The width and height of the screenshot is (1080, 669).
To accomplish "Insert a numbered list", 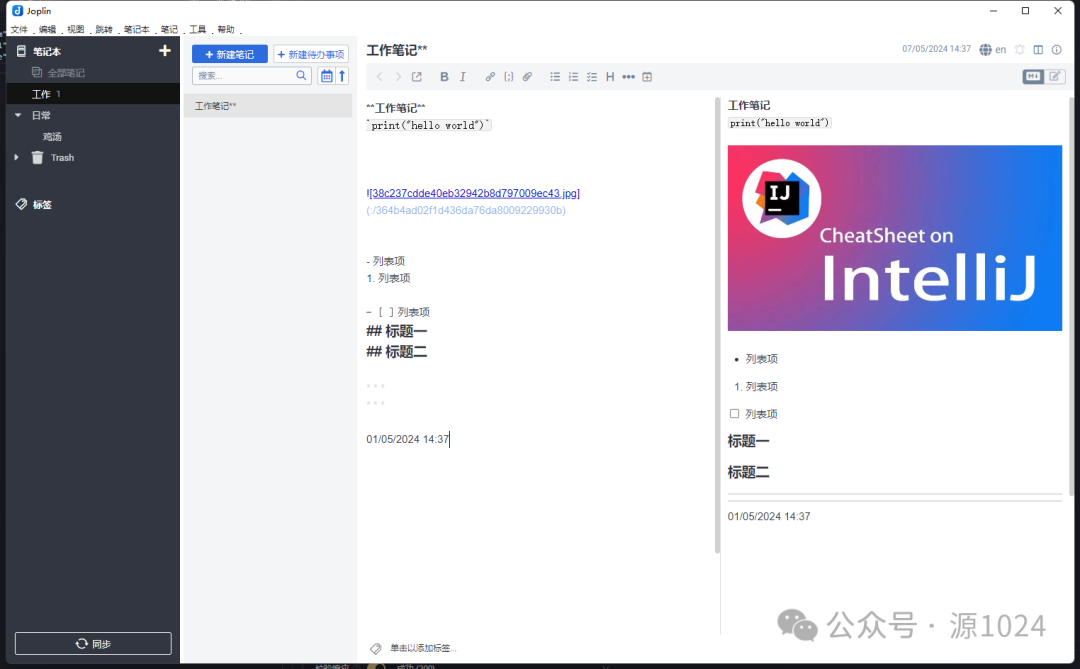I will 573,76.
